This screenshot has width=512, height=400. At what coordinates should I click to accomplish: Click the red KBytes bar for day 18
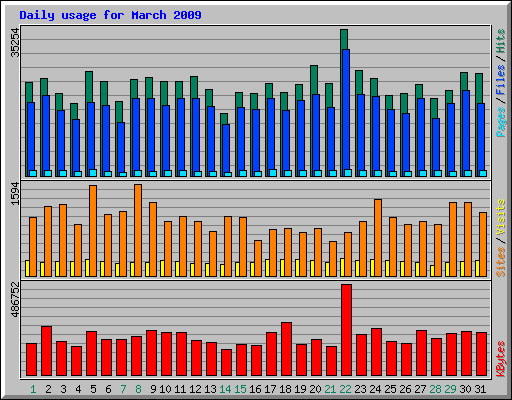pos(286,349)
